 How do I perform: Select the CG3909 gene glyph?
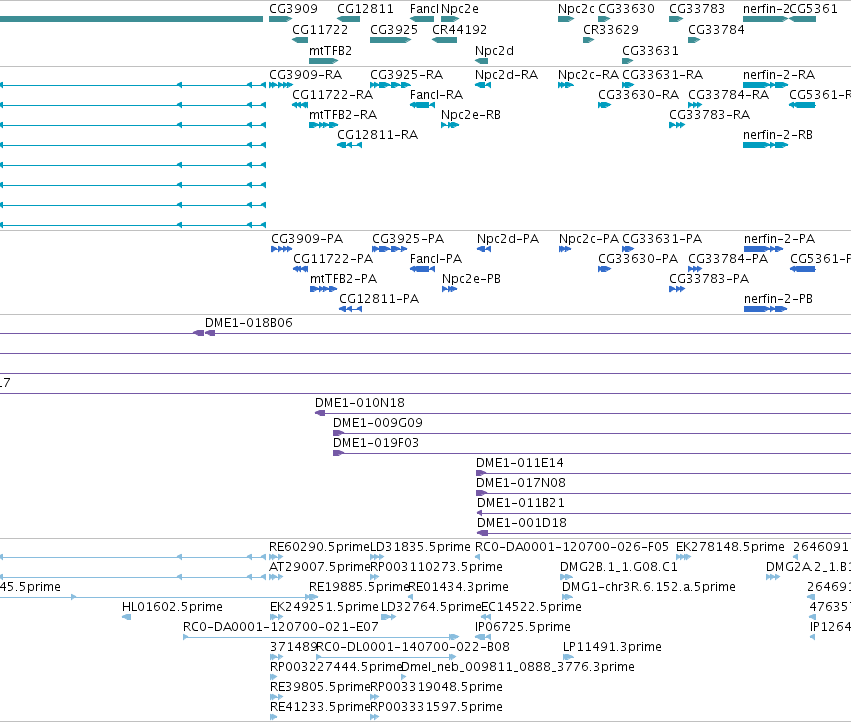(x=281, y=19)
